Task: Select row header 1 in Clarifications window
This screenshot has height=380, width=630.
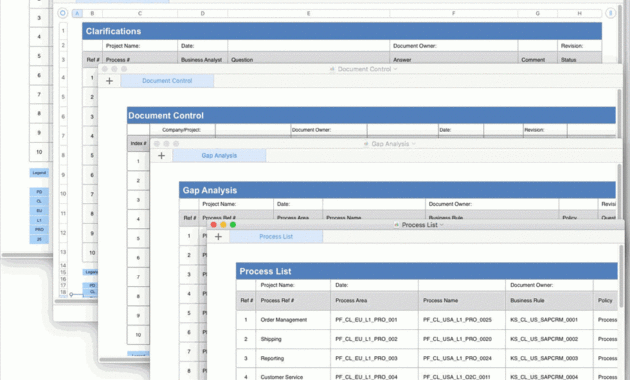Action: coord(63,31)
